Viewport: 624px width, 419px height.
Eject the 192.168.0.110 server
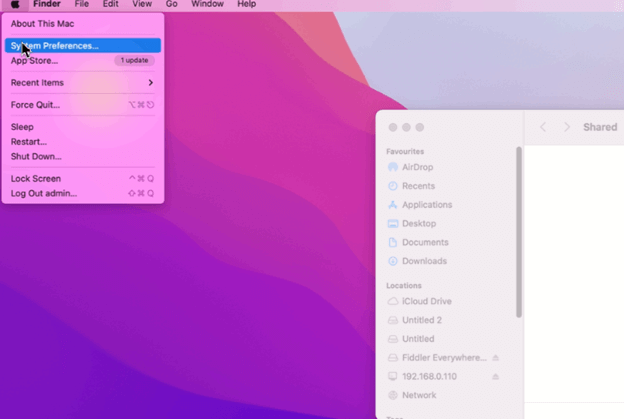[x=495, y=376]
